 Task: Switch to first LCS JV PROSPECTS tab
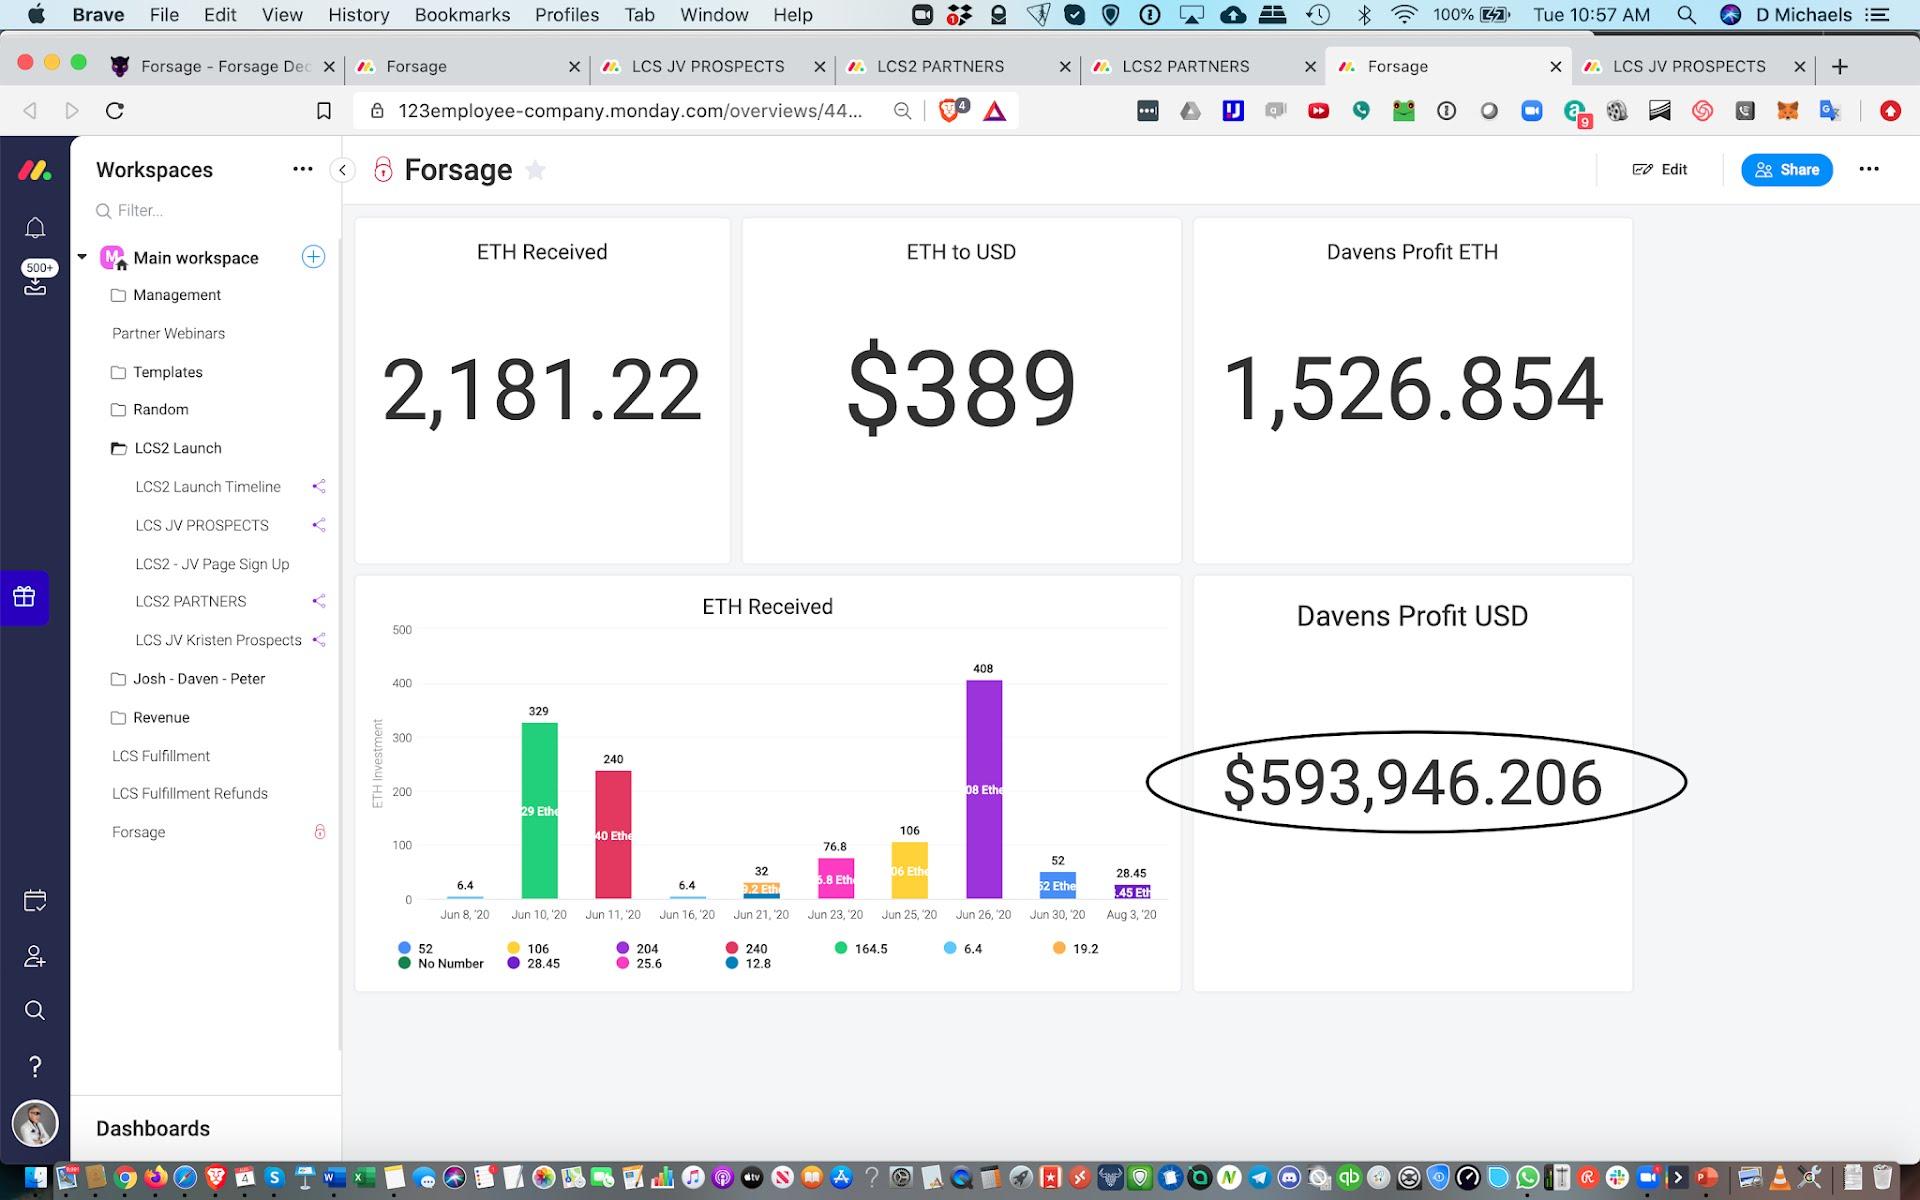coord(709,67)
